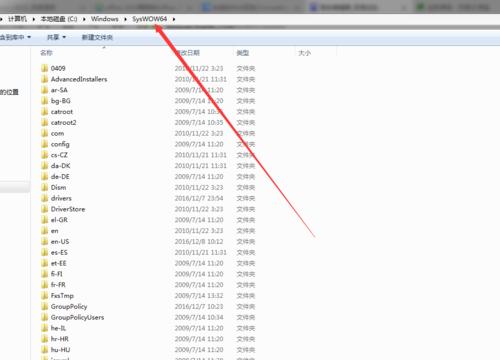Click the en-US folder icon
The image size is (500, 360).
coord(44,242)
